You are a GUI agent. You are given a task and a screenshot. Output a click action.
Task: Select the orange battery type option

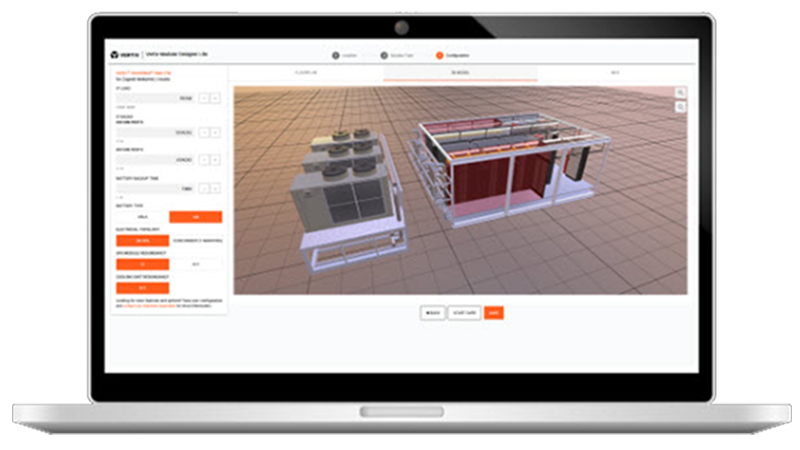[x=196, y=216]
